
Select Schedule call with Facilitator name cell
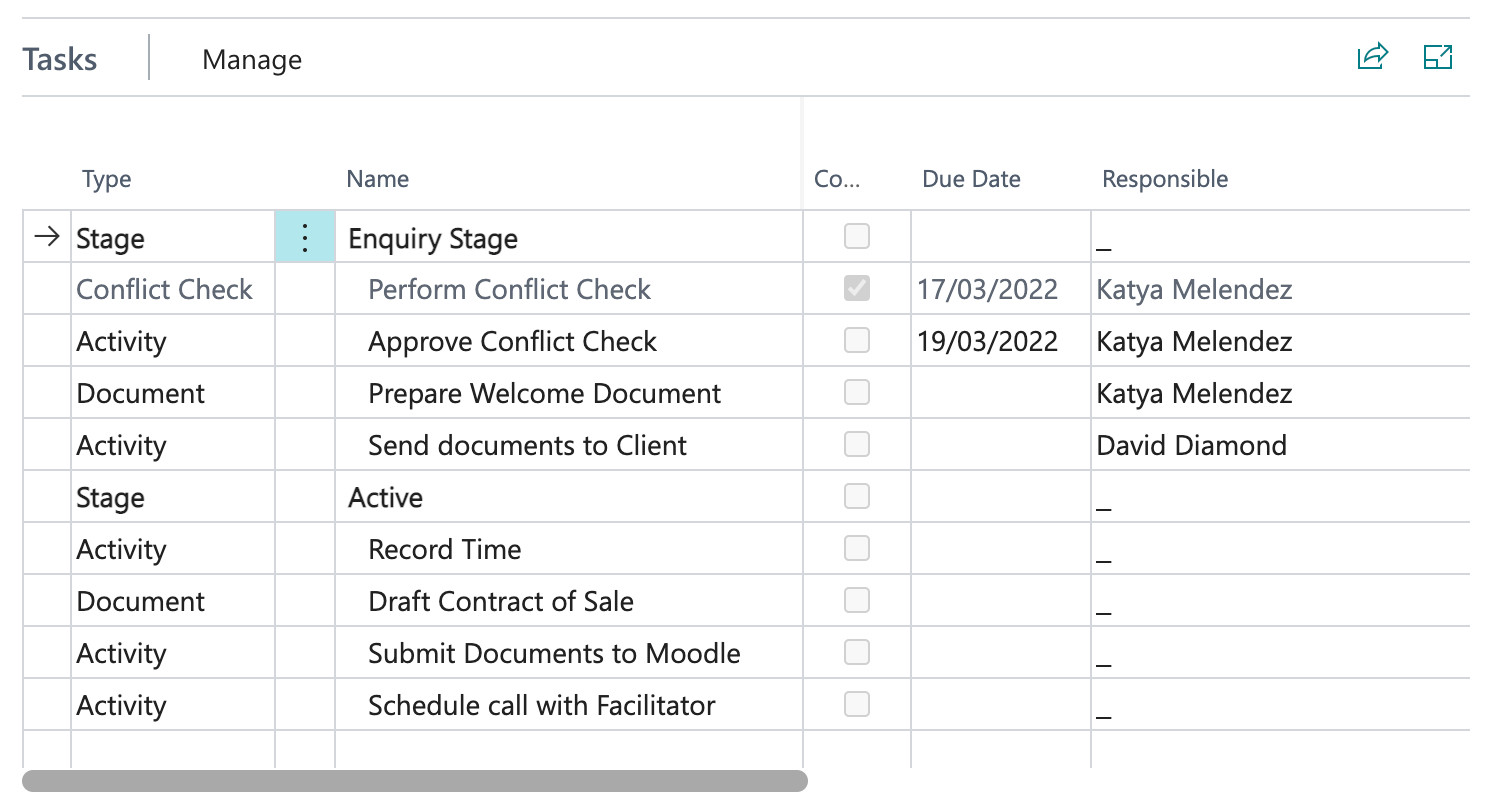coord(568,706)
